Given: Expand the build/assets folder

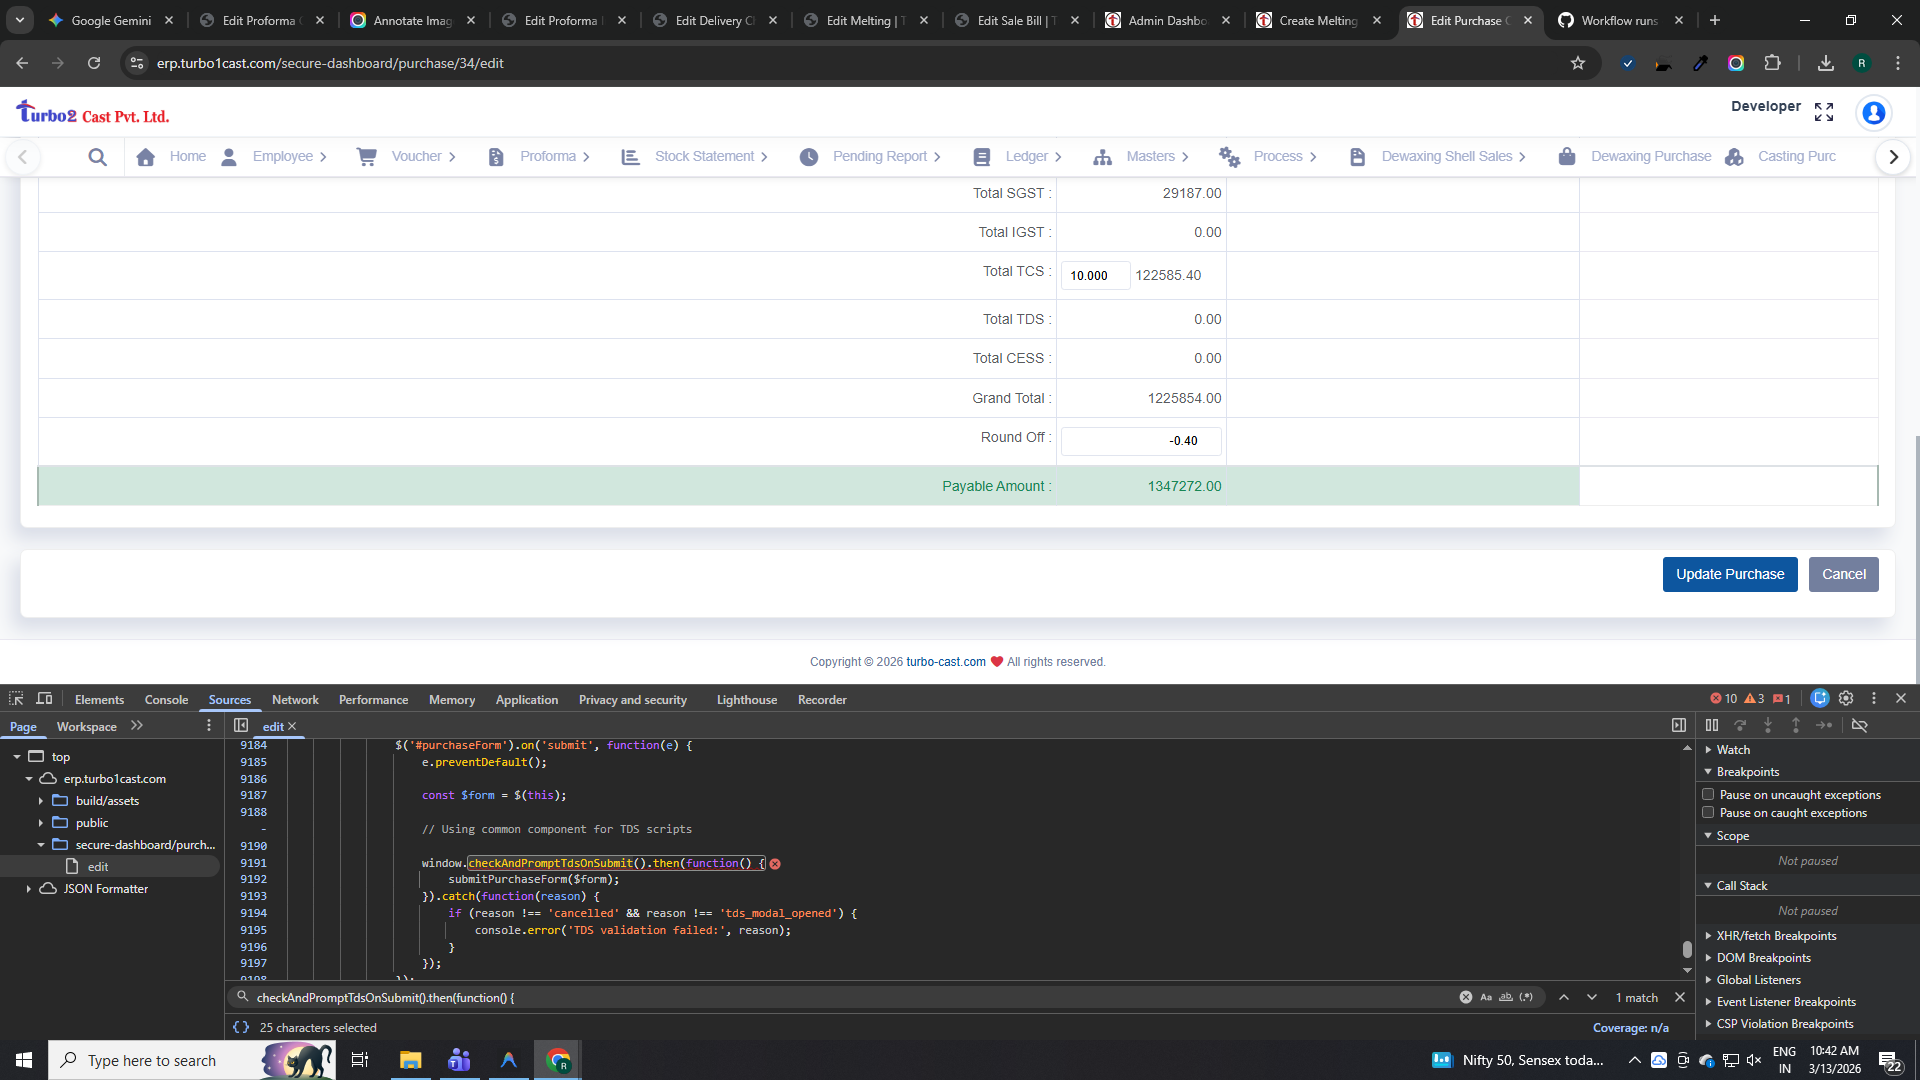Looking at the screenshot, I should (x=41, y=801).
